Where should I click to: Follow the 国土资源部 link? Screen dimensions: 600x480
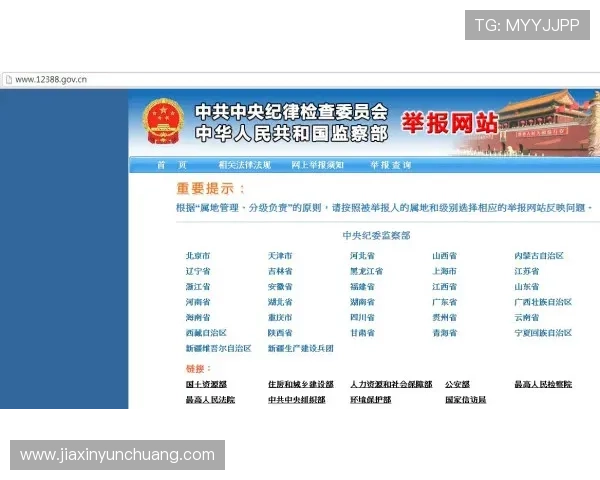[206, 384]
